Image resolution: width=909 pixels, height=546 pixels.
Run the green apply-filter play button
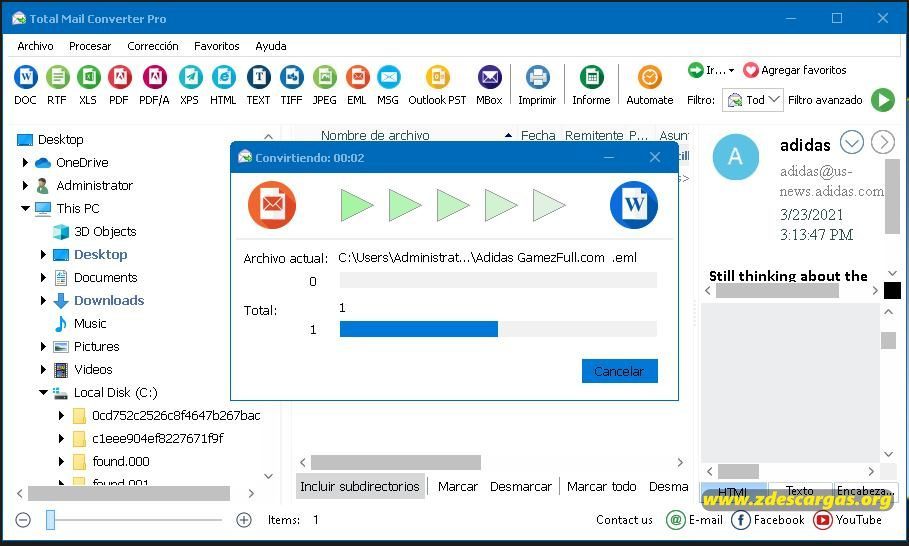pos(883,100)
